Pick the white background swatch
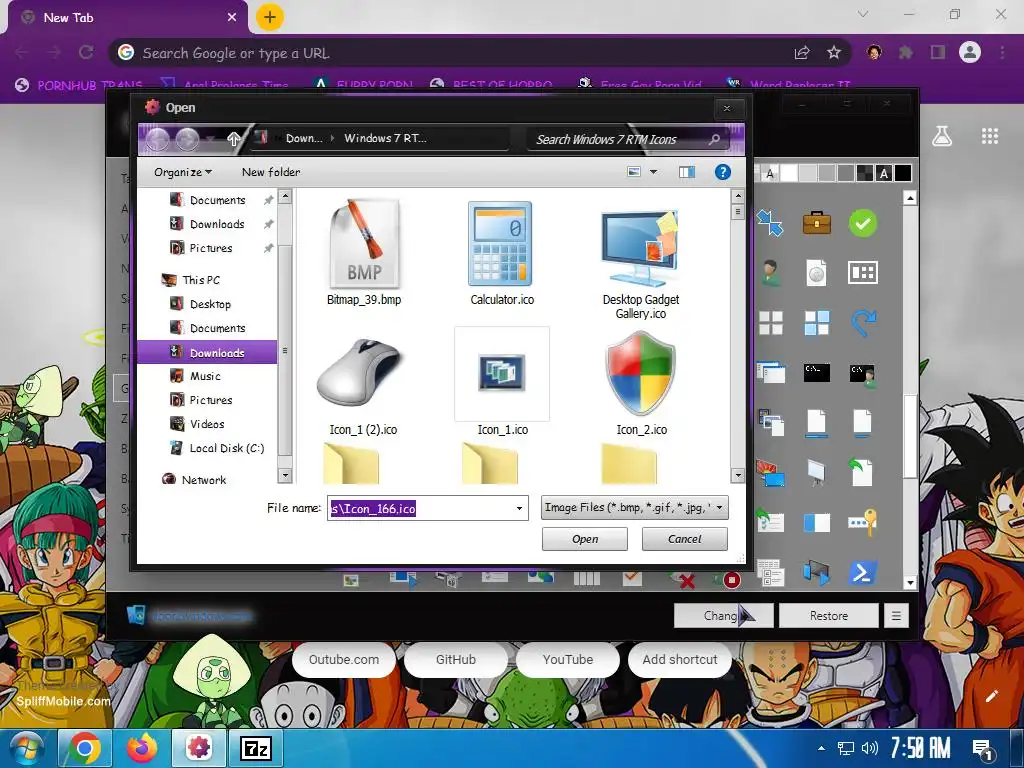 coord(789,173)
